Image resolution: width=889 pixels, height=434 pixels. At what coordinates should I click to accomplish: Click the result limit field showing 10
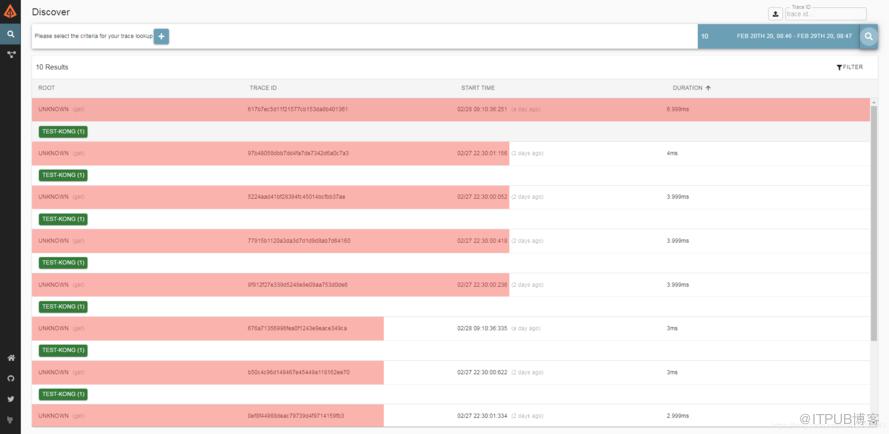(714, 36)
